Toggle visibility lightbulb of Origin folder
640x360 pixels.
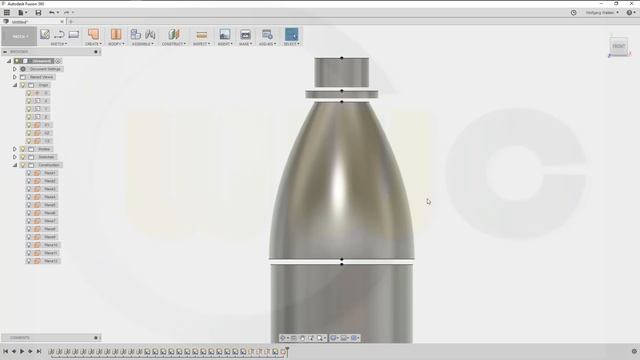tap(23, 85)
